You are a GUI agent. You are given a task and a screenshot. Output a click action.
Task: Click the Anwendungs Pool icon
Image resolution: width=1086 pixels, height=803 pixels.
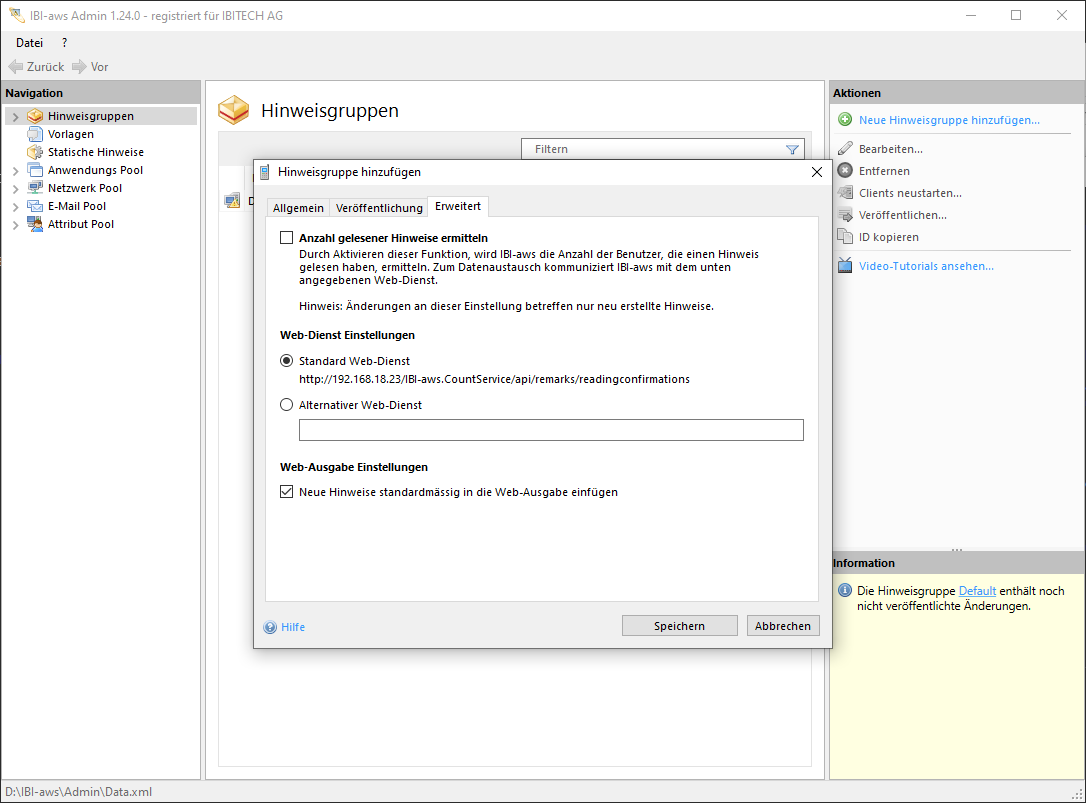(35, 170)
